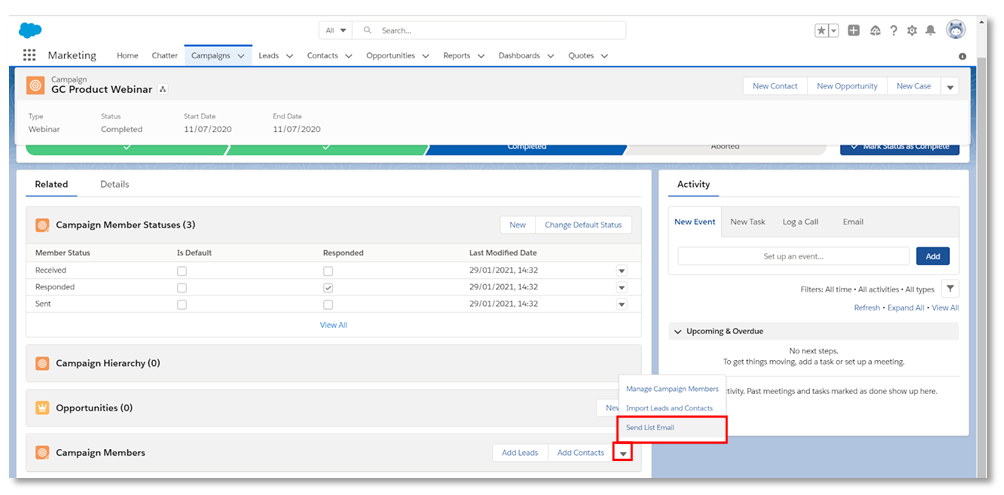Open row actions for Responded status

622,288
